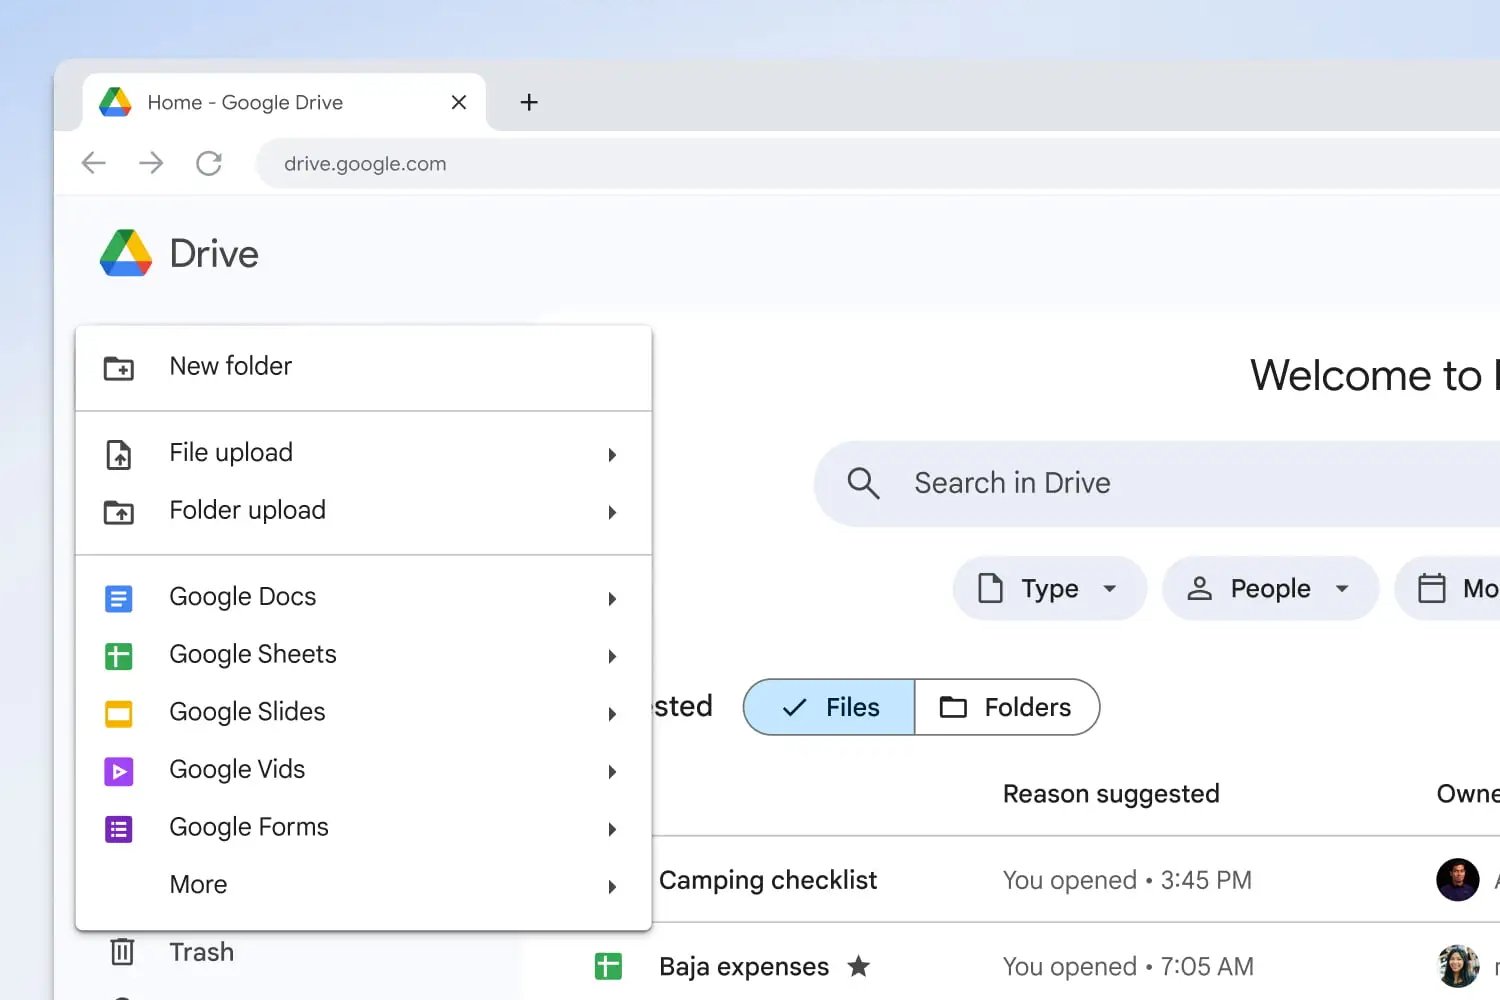Open the More menu entry
The width and height of the screenshot is (1500, 1000).
point(364,886)
